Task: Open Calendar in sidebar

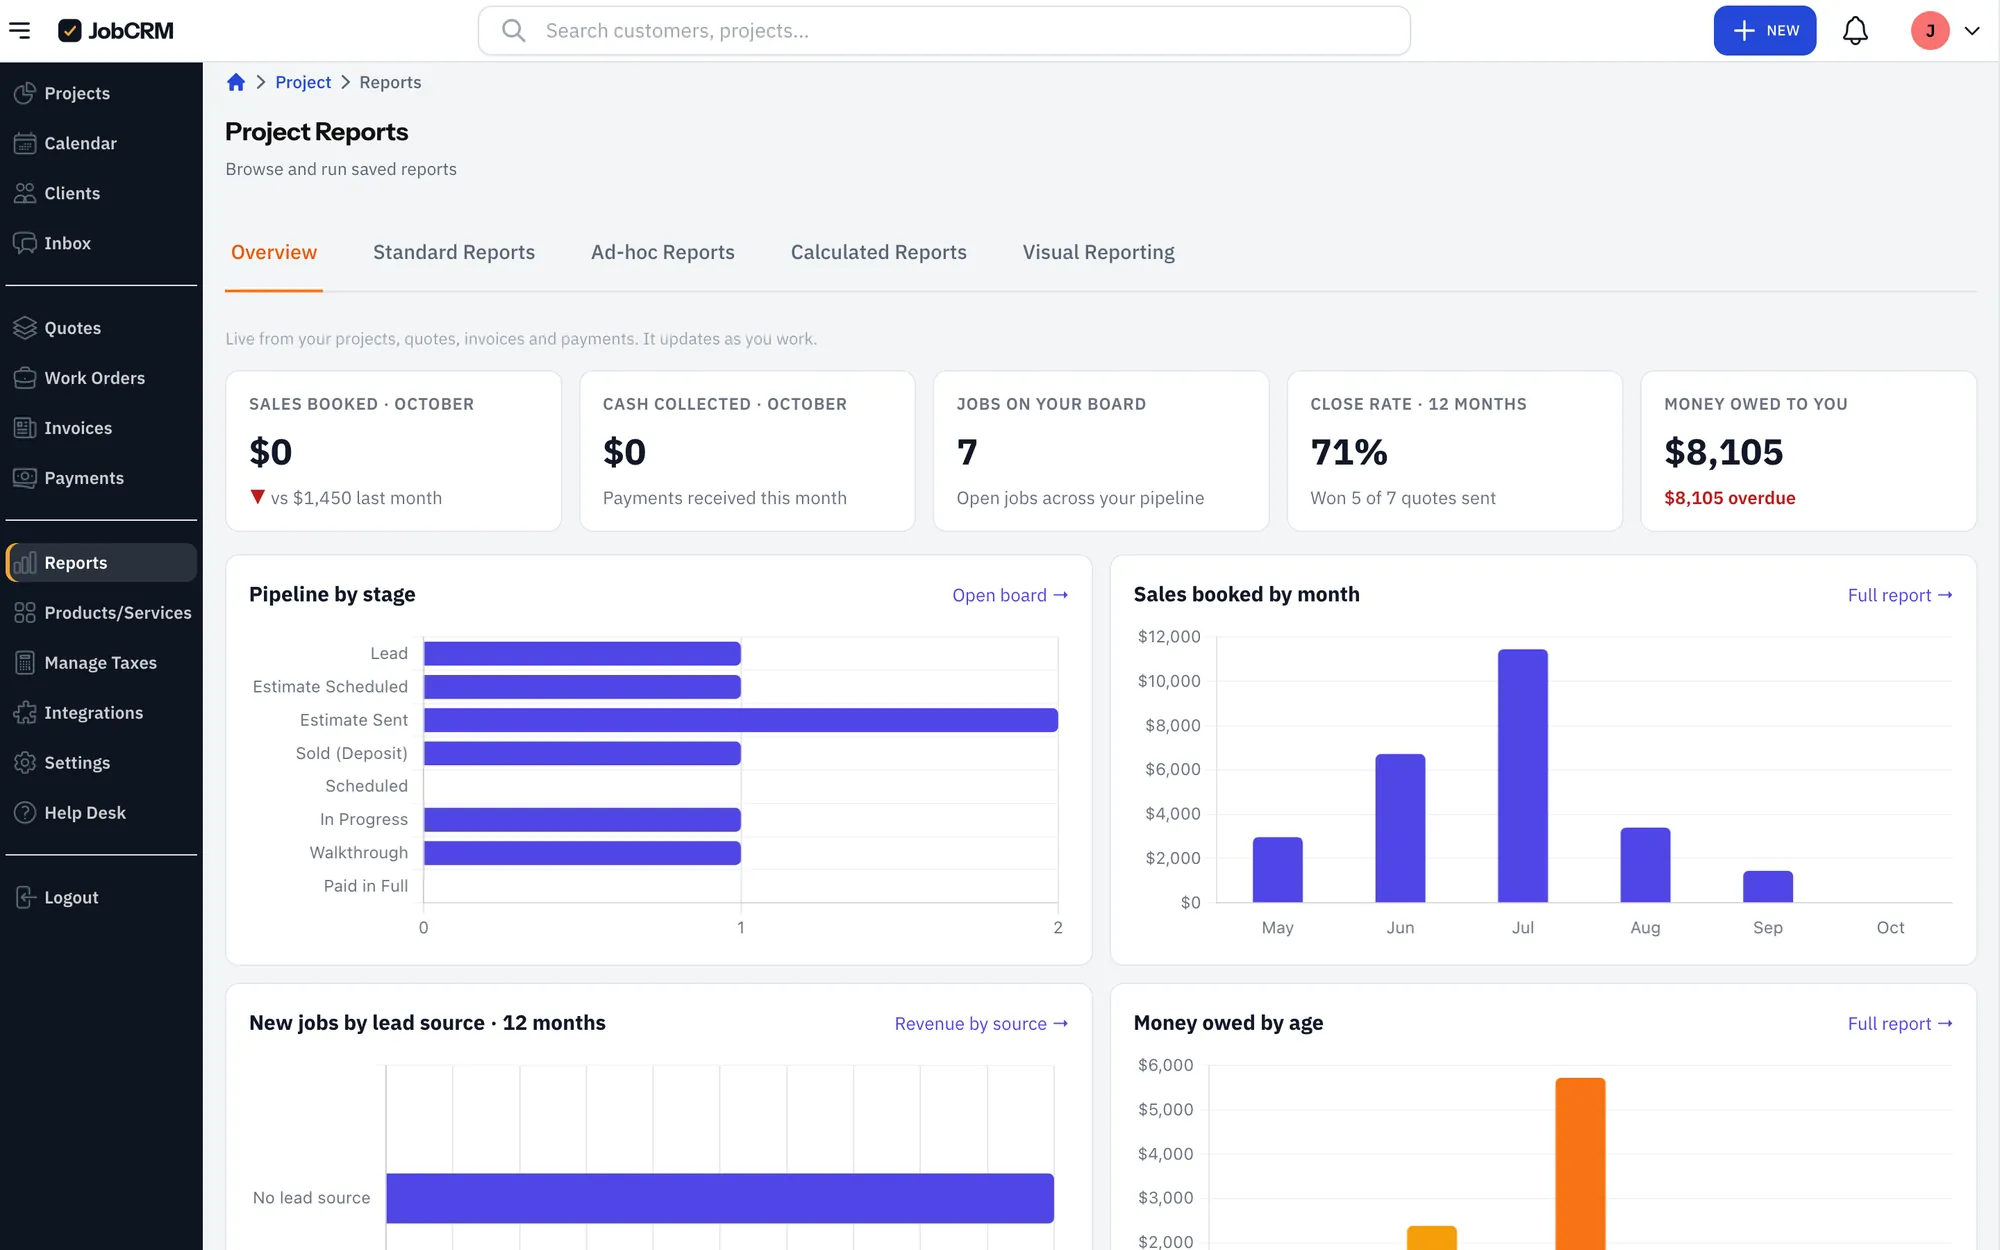Action: pyautogui.click(x=101, y=143)
